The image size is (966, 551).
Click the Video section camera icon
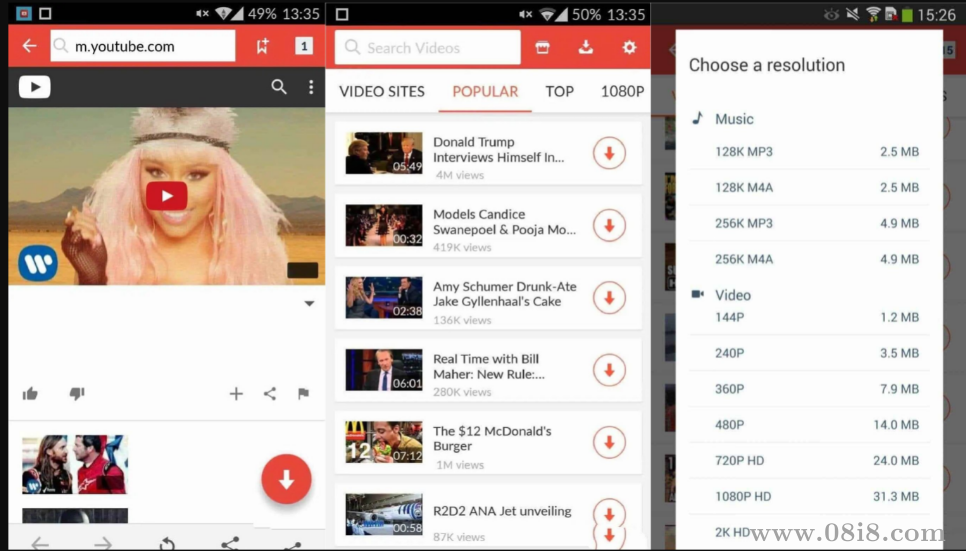(697, 294)
